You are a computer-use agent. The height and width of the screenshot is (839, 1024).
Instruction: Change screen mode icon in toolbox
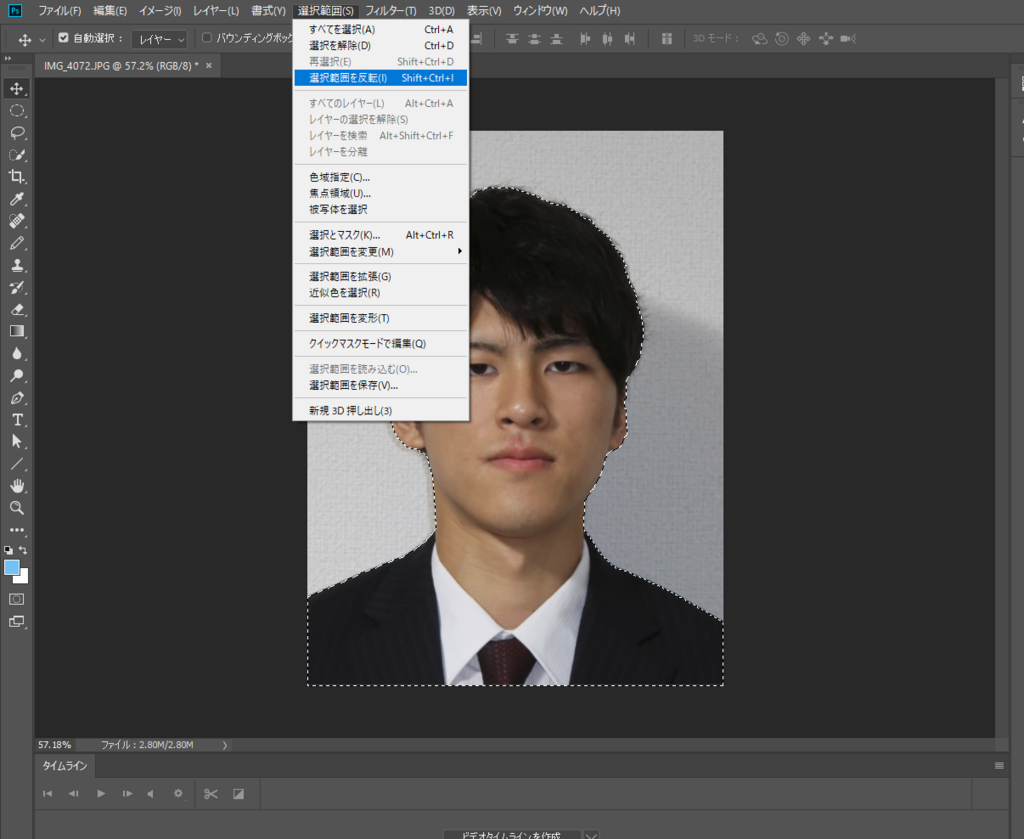coord(17,622)
